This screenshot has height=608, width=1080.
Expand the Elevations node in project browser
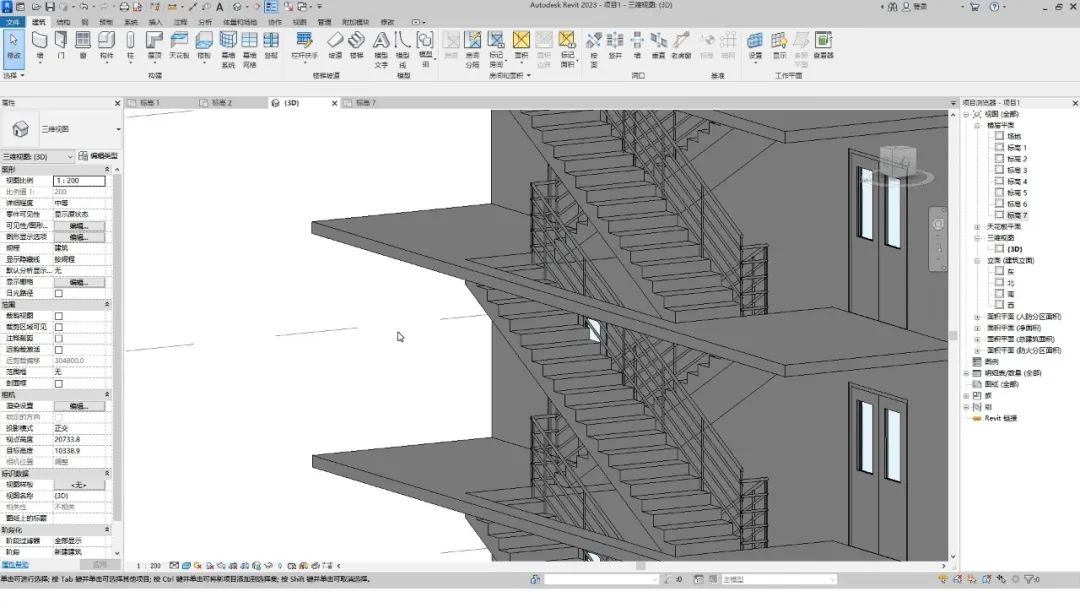(x=977, y=261)
